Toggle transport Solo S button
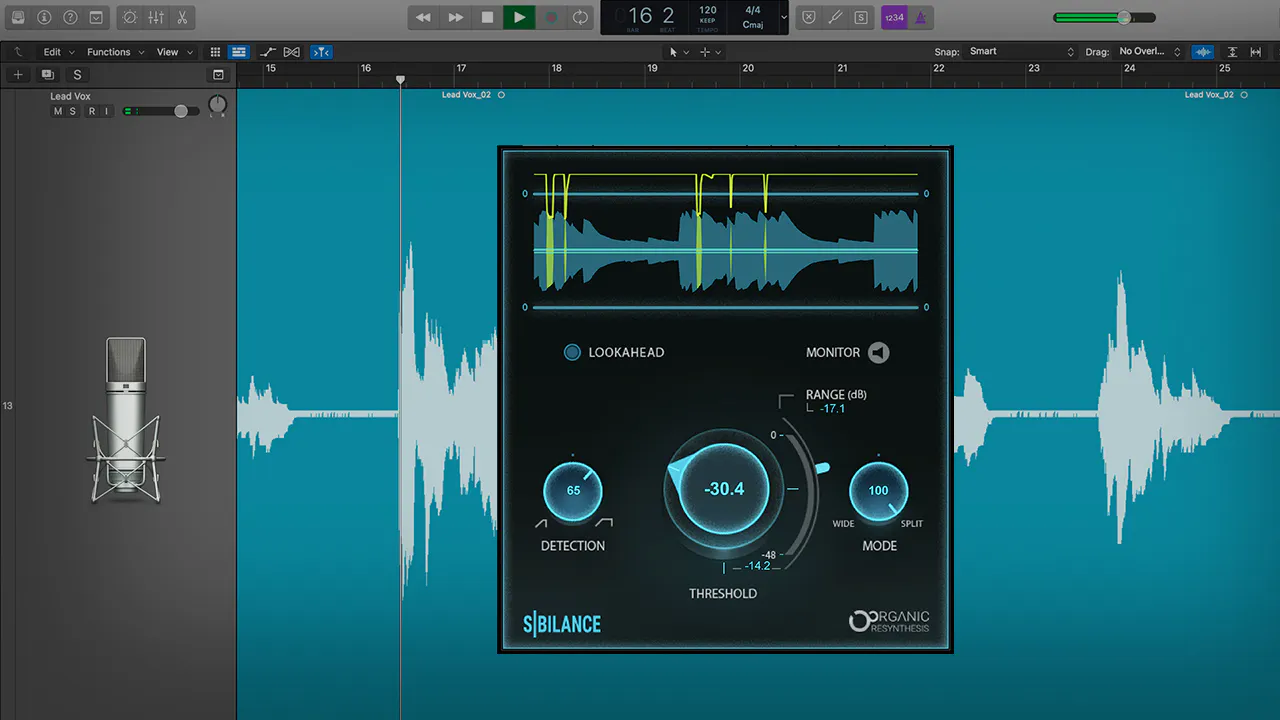The height and width of the screenshot is (720, 1280). (x=861, y=17)
